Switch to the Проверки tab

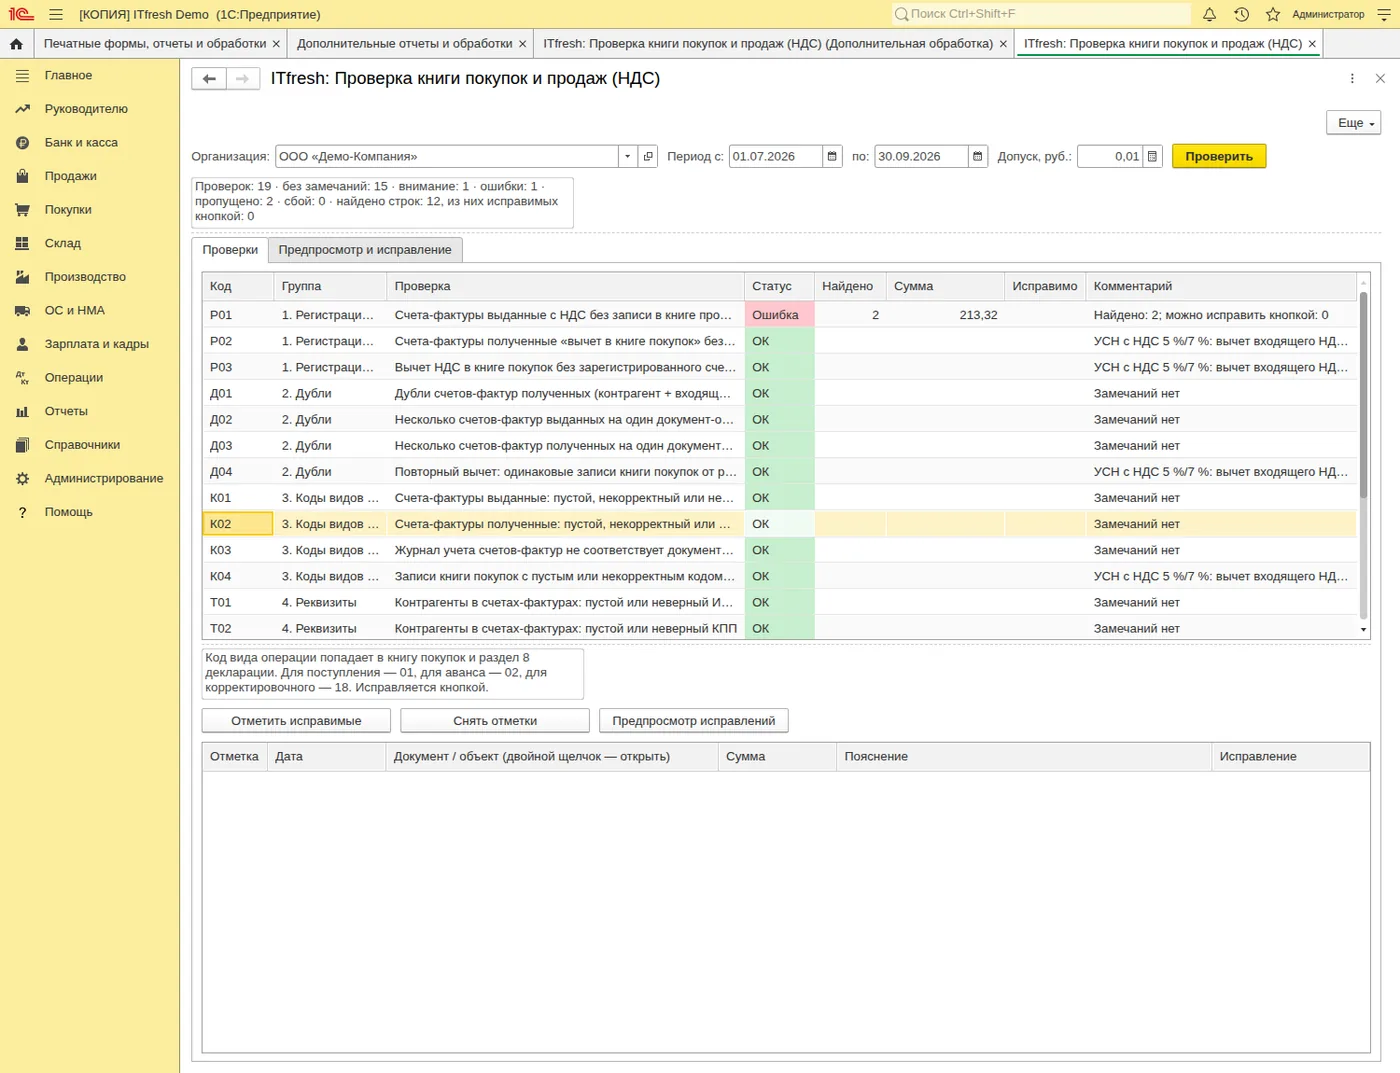click(x=230, y=250)
